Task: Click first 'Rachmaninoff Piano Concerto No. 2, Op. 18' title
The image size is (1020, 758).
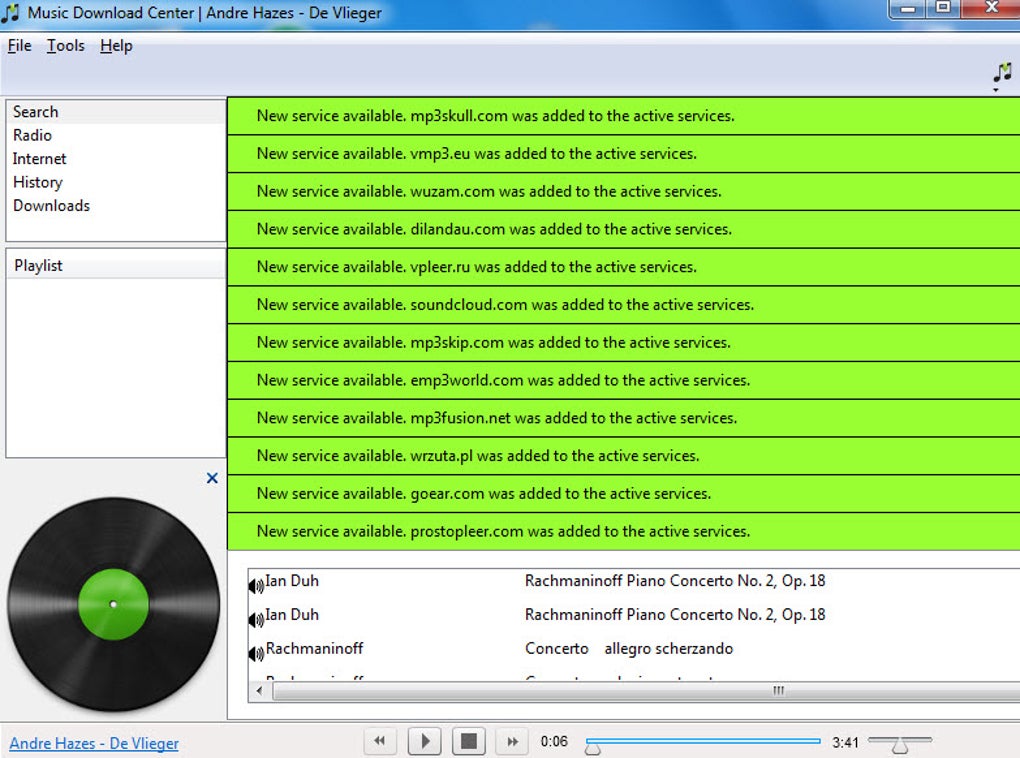Action: click(675, 581)
